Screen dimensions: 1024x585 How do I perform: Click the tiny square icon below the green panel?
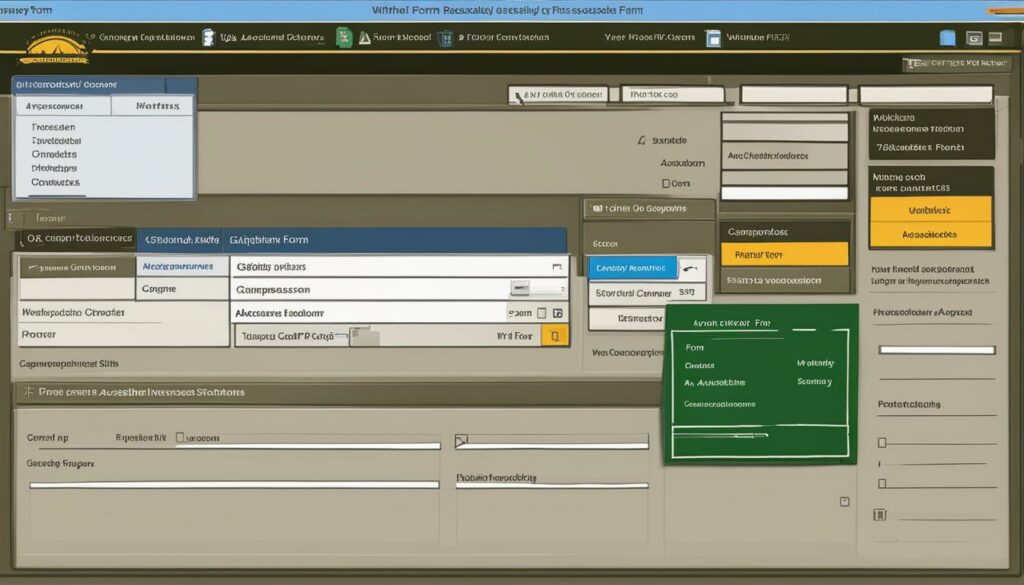844,501
